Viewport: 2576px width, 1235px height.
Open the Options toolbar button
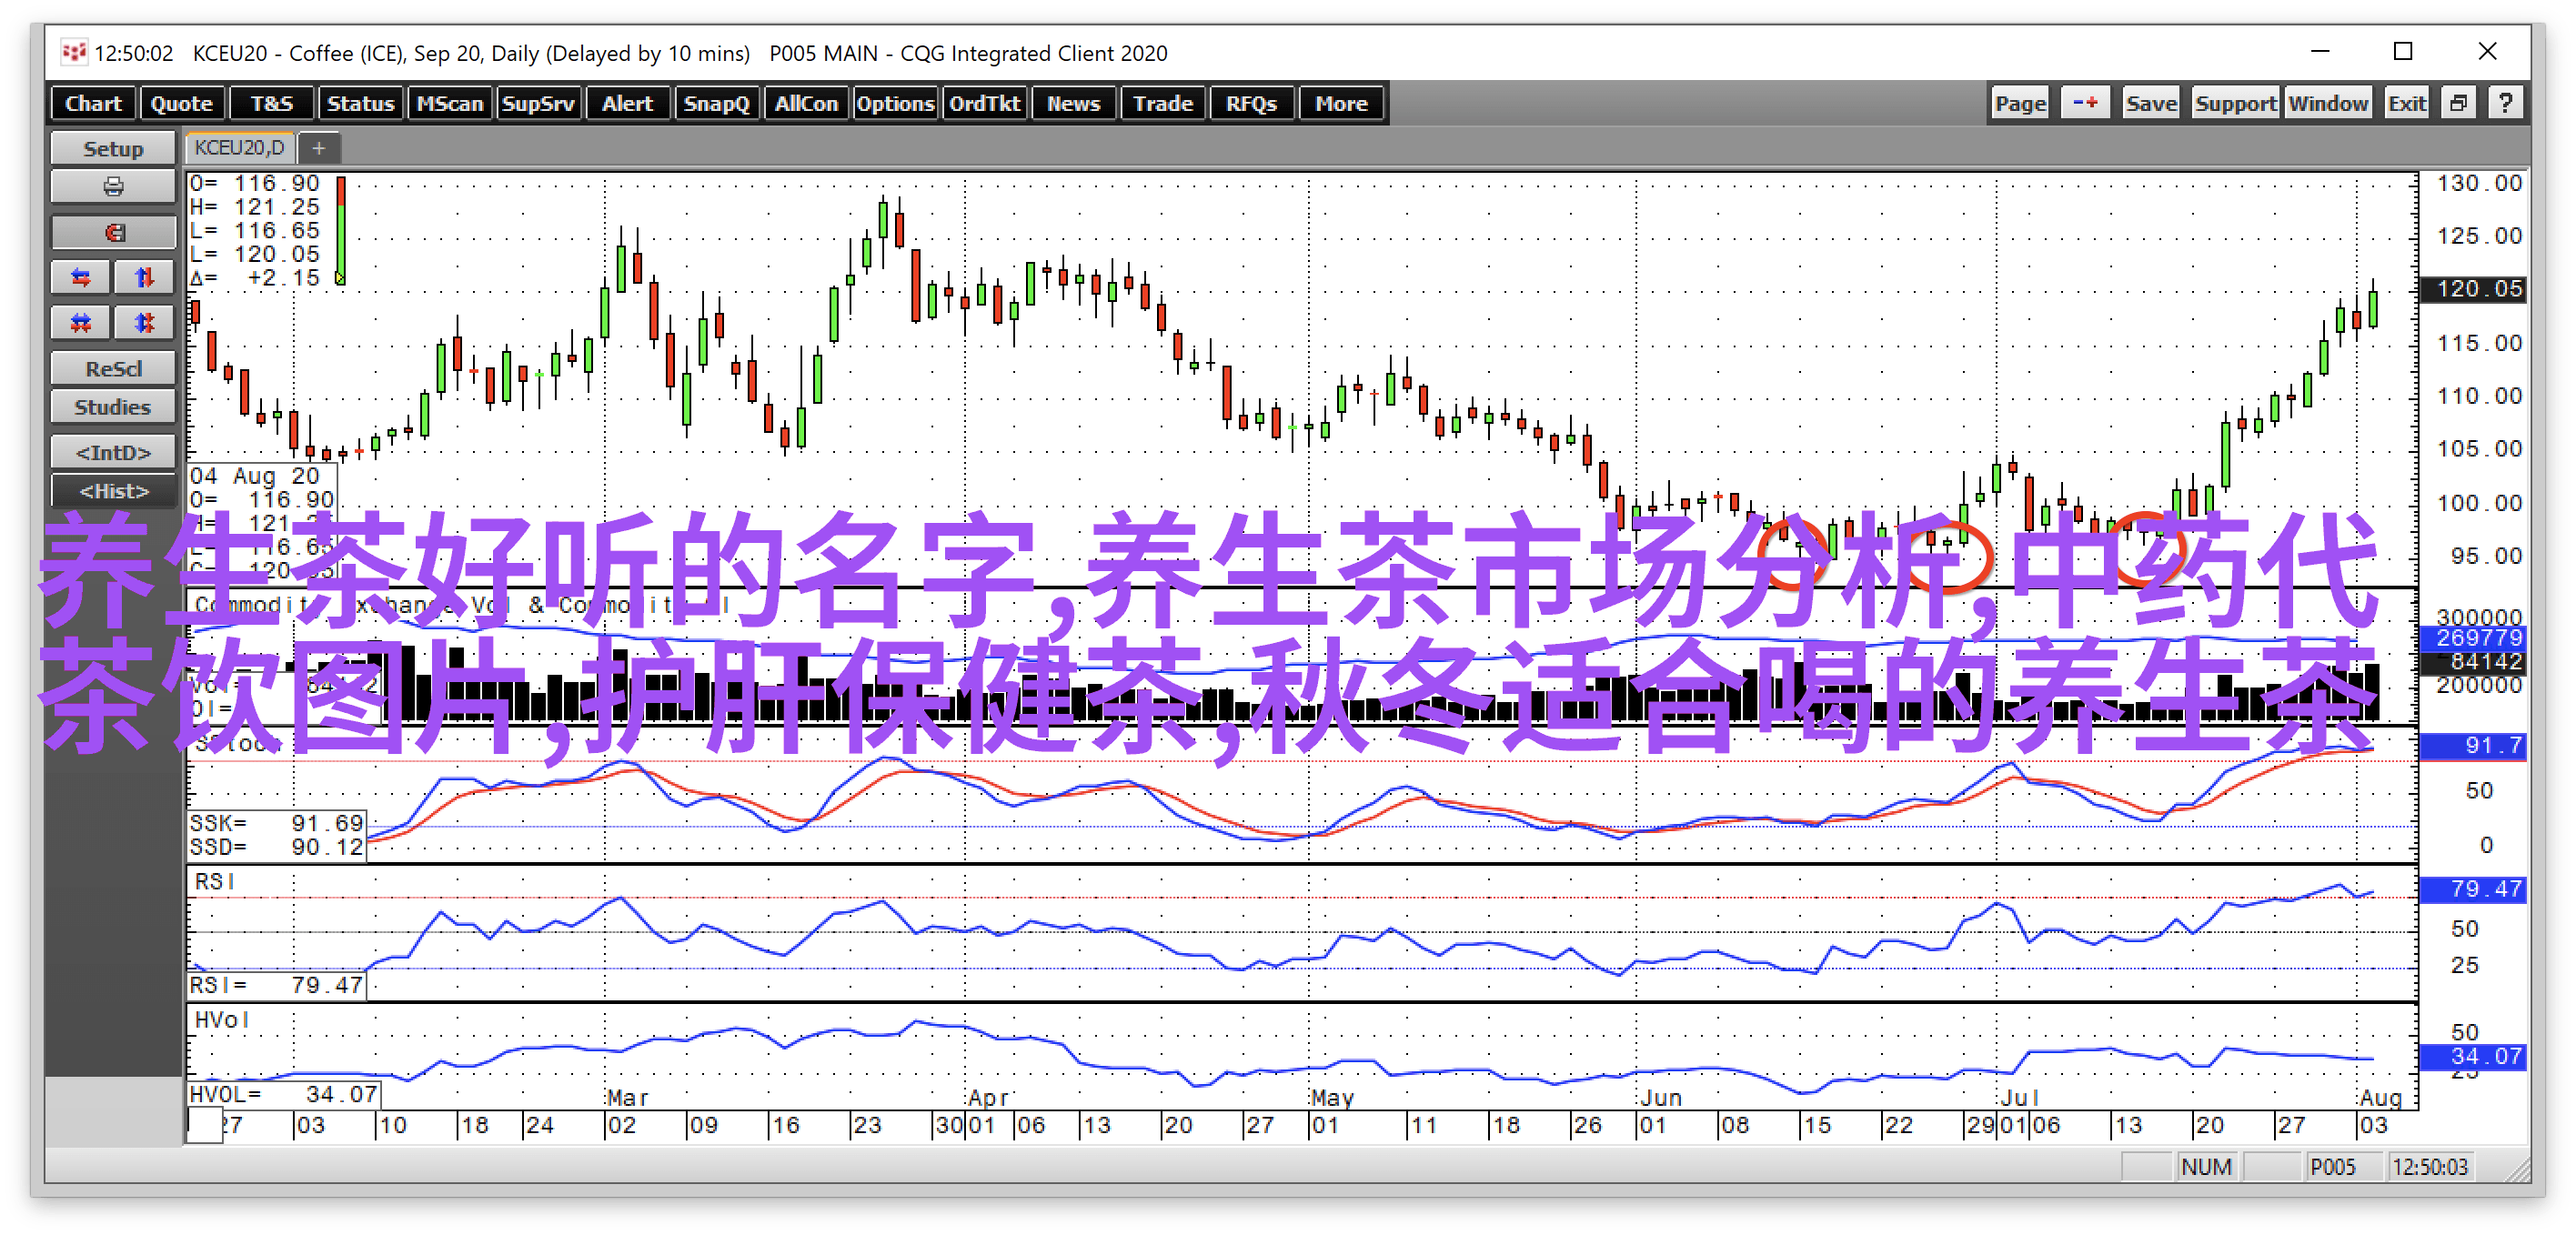click(894, 103)
